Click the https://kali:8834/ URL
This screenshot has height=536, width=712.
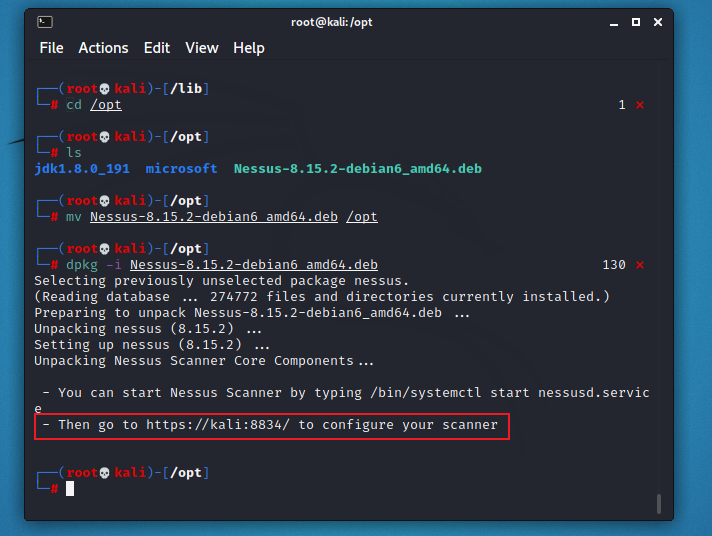tap(218, 425)
